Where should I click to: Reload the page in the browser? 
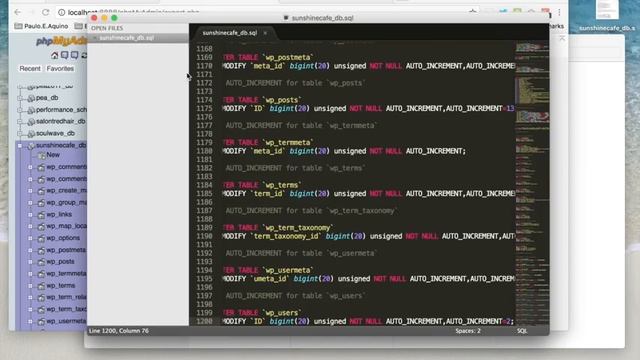46,12
